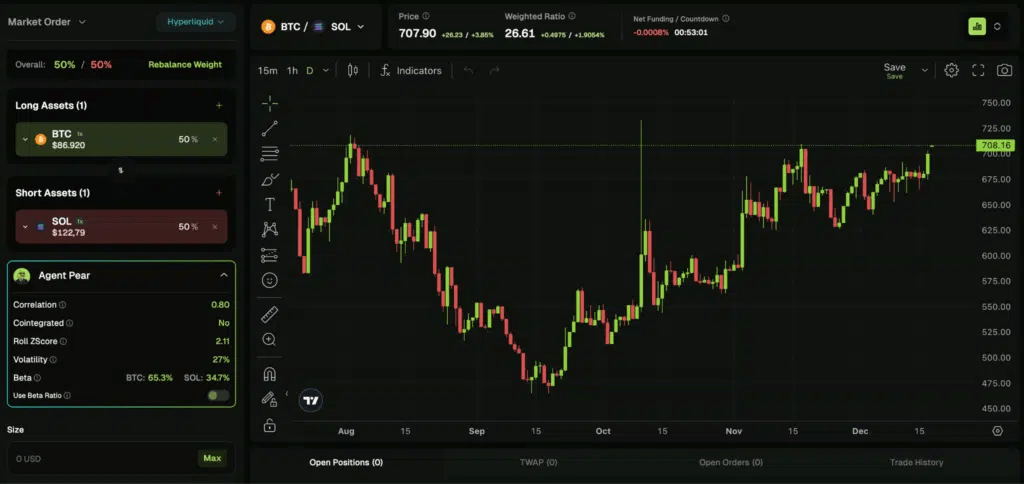Open the Fibonacci retracement tool
The image size is (1024, 484).
pyautogui.click(x=269, y=154)
